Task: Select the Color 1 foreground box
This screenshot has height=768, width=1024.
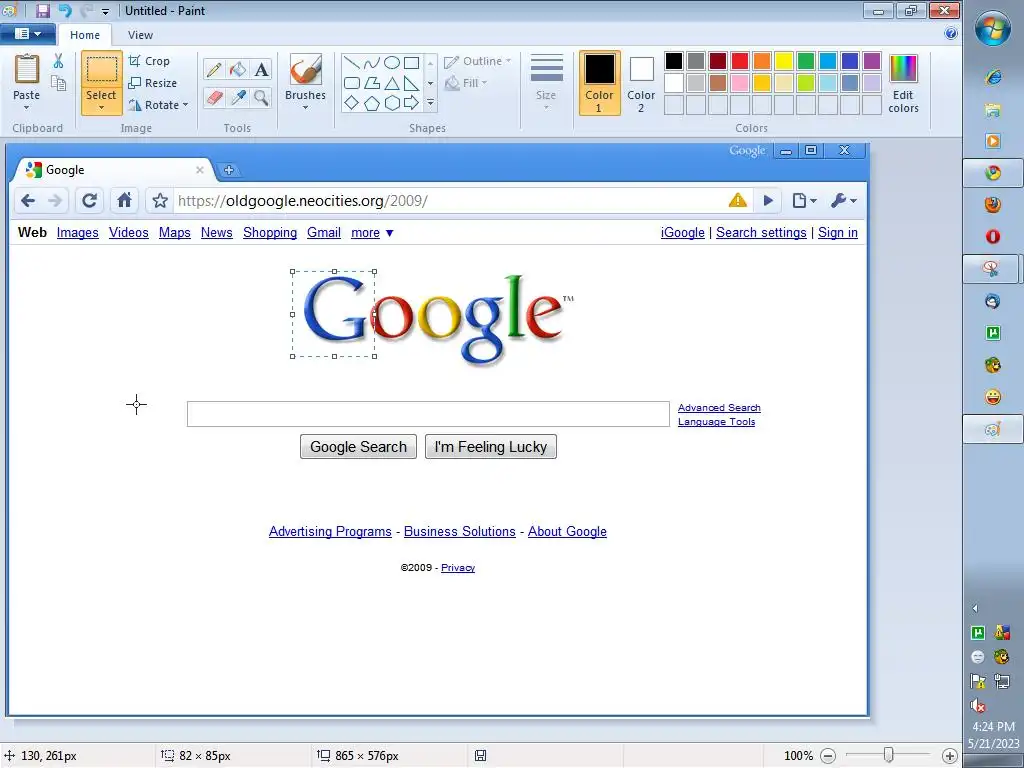Action: click(x=600, y=83)
